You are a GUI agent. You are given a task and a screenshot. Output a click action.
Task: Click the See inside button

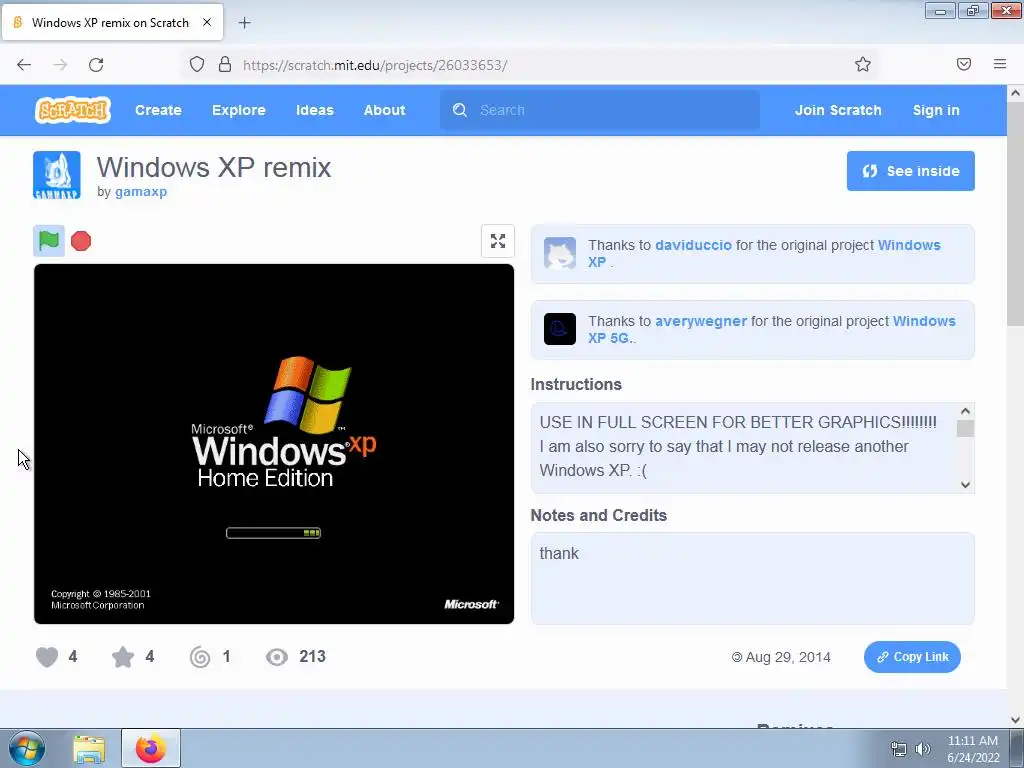(x=910, y=171)
